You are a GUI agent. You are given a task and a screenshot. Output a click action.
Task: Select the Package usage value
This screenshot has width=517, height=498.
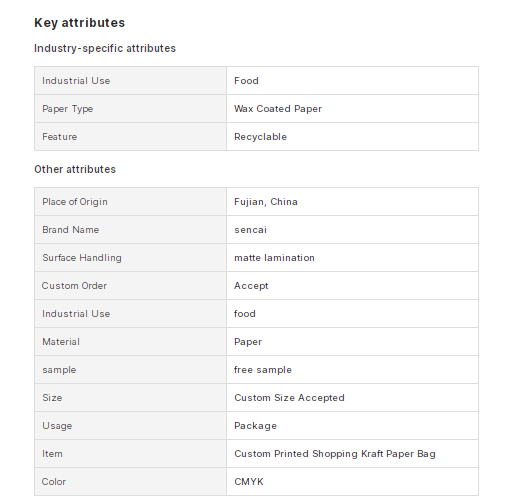point(255,426)
